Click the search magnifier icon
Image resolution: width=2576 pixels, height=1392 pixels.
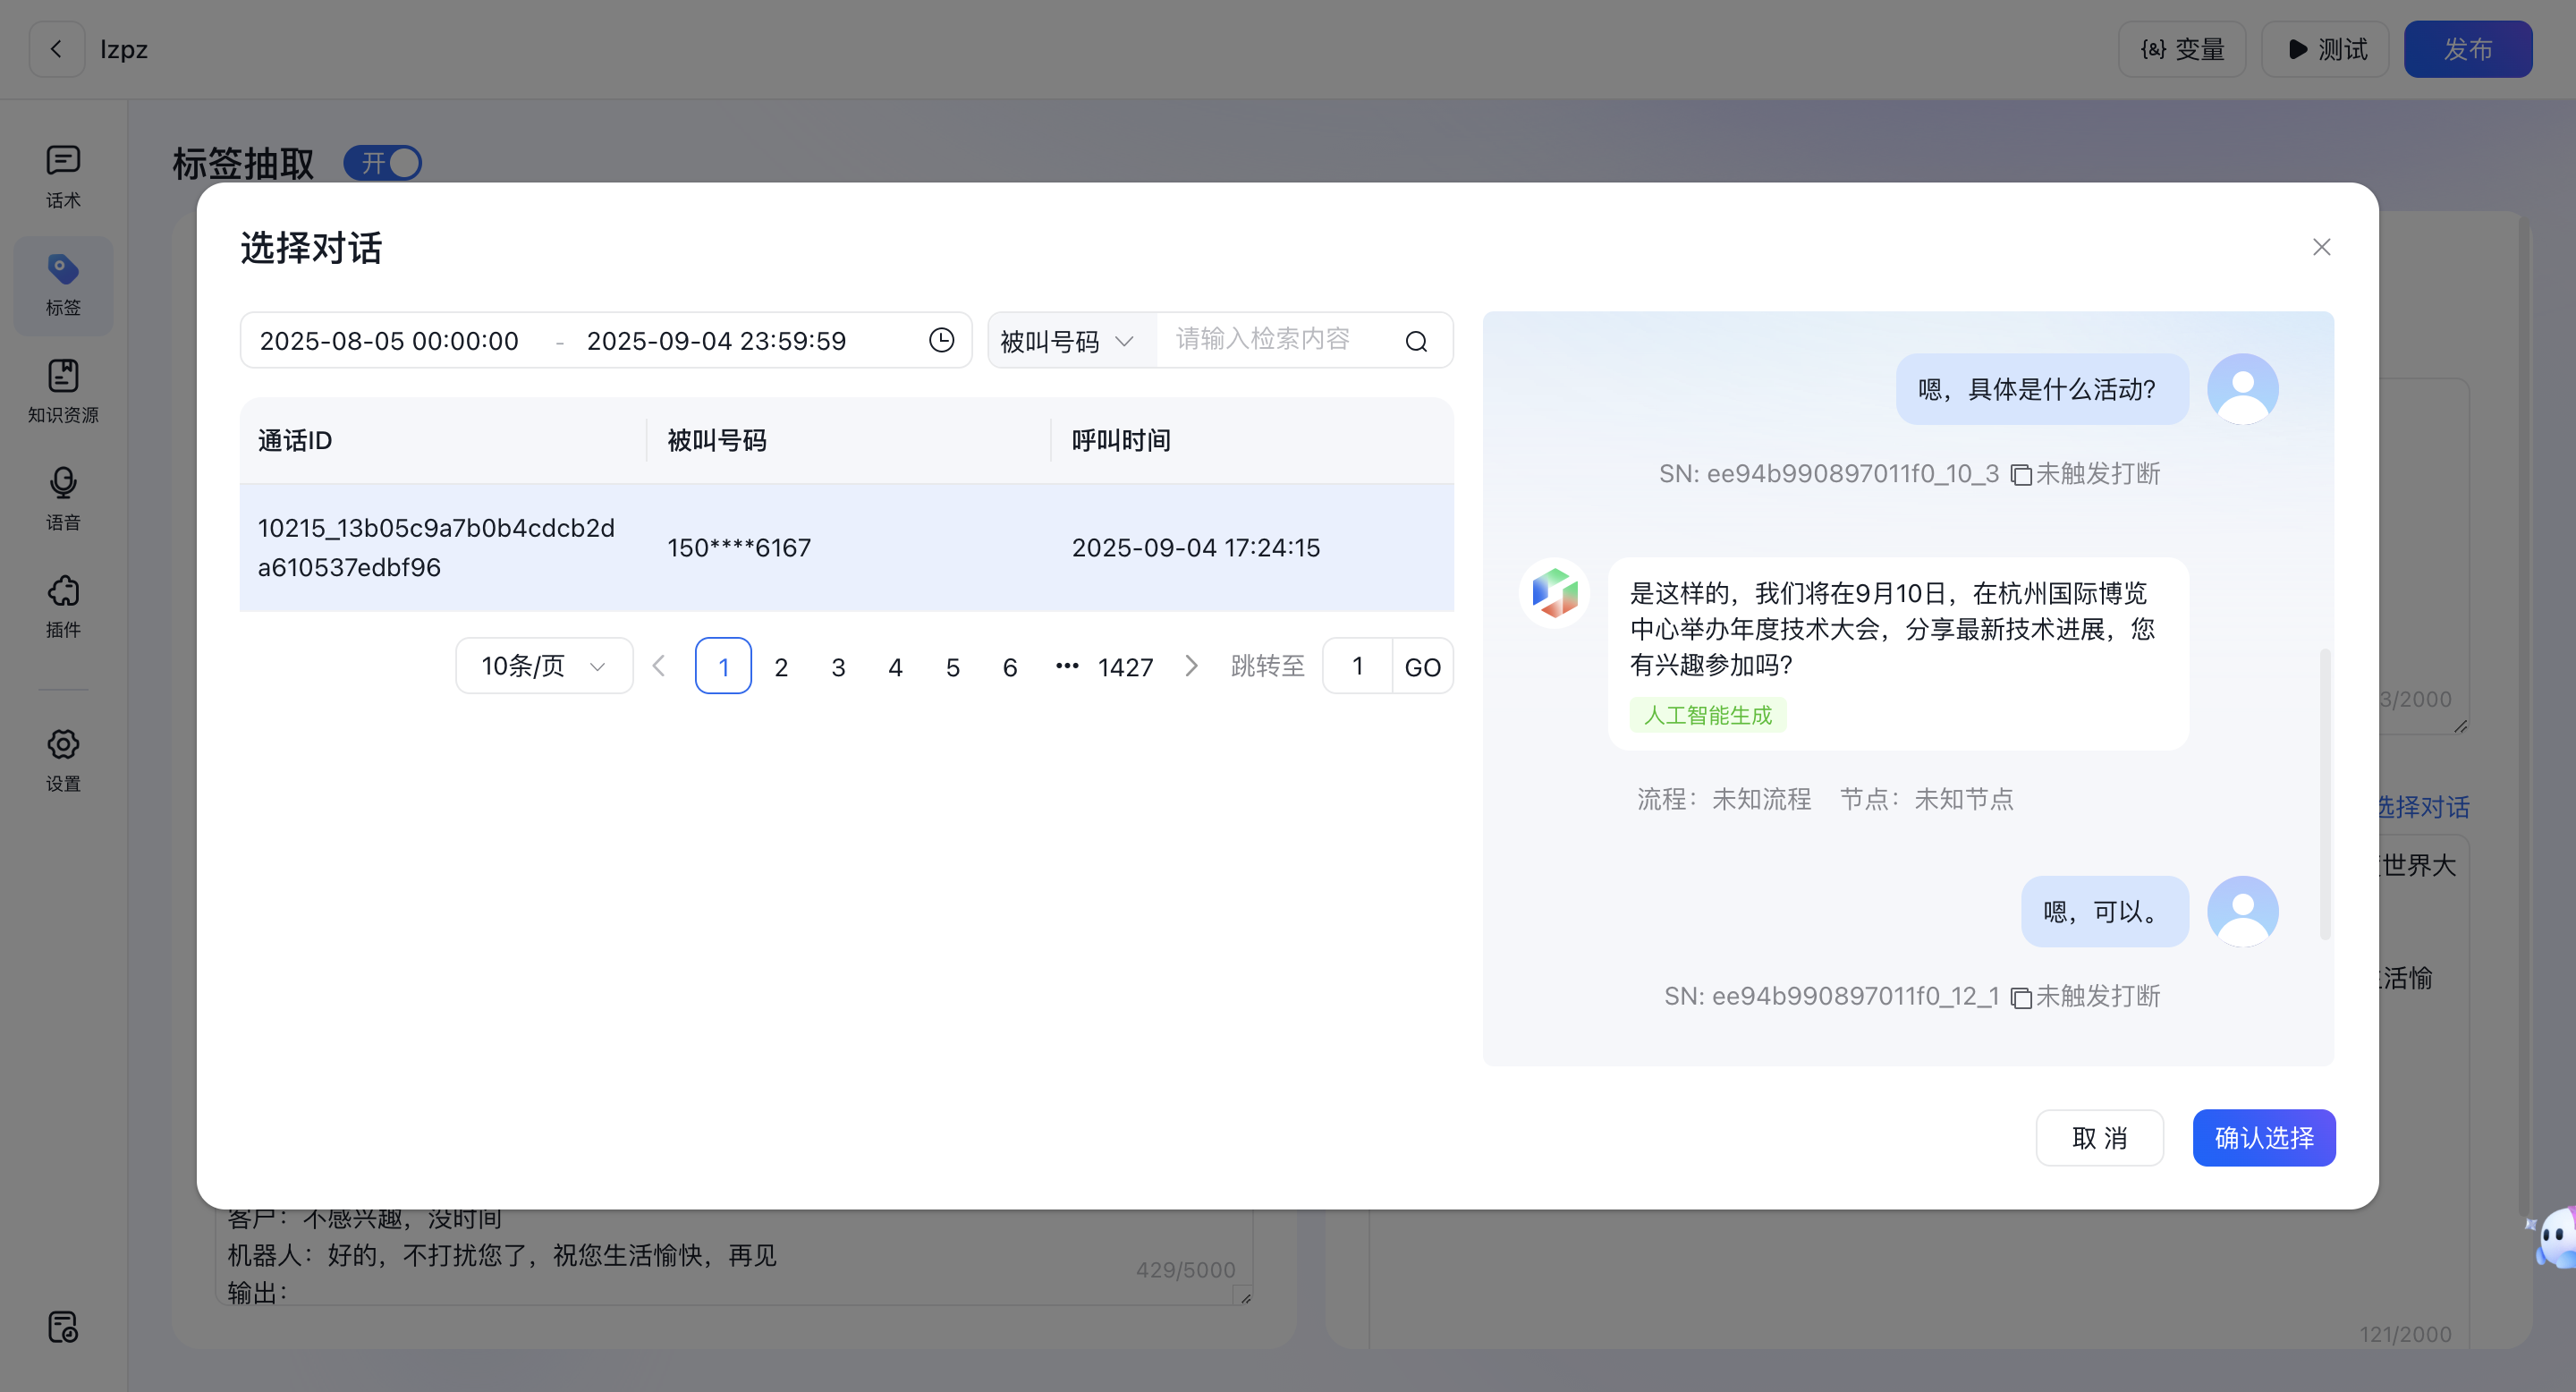click(1416, 341)
